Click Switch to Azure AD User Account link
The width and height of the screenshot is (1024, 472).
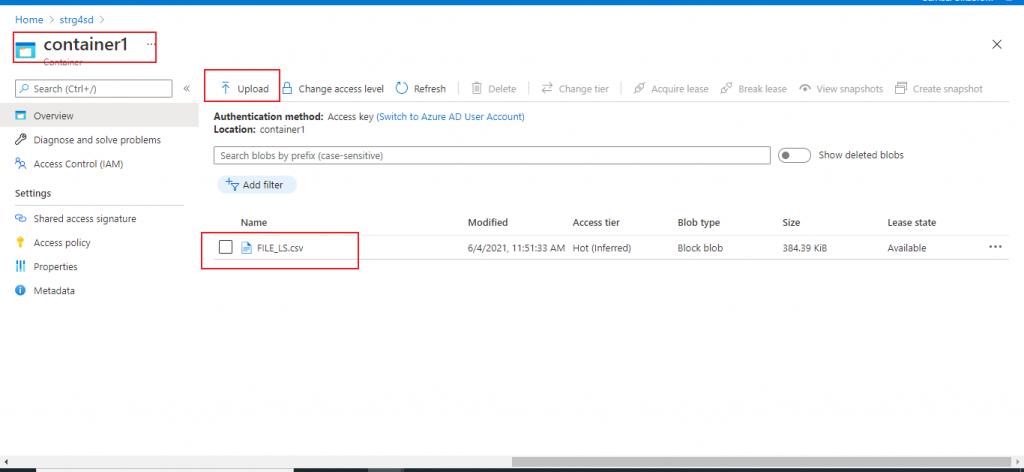450,117
